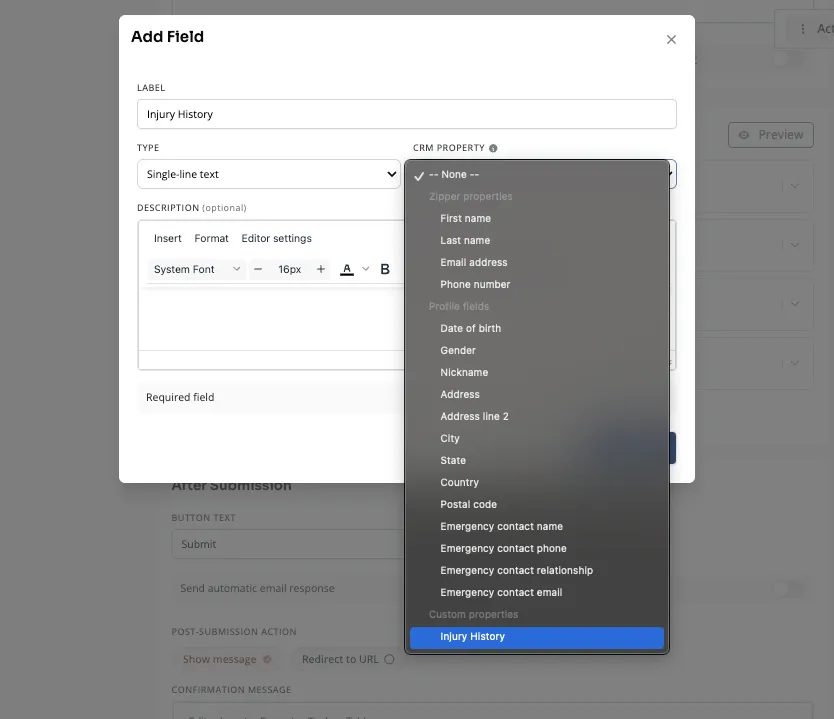The width and height of the screenshot is (834, 719).
Task: Click the text color A icon
Action: tap(347, 269)
